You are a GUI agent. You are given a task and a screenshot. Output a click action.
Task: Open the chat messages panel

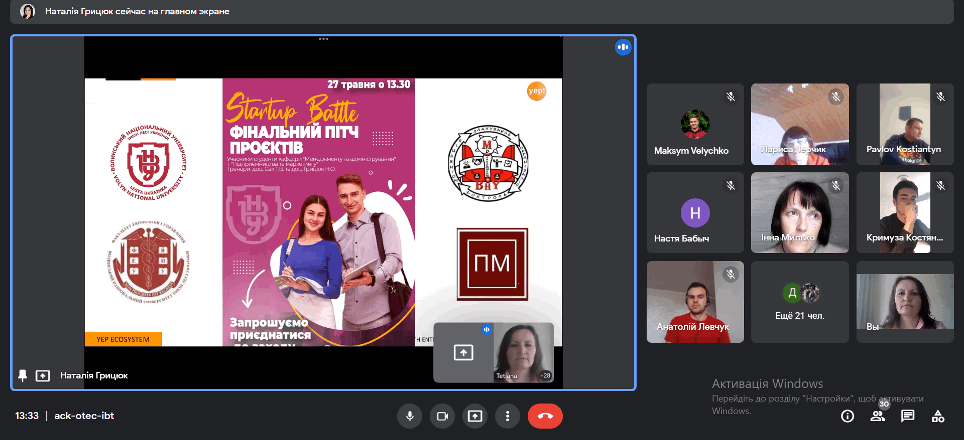tap(908, 416)
